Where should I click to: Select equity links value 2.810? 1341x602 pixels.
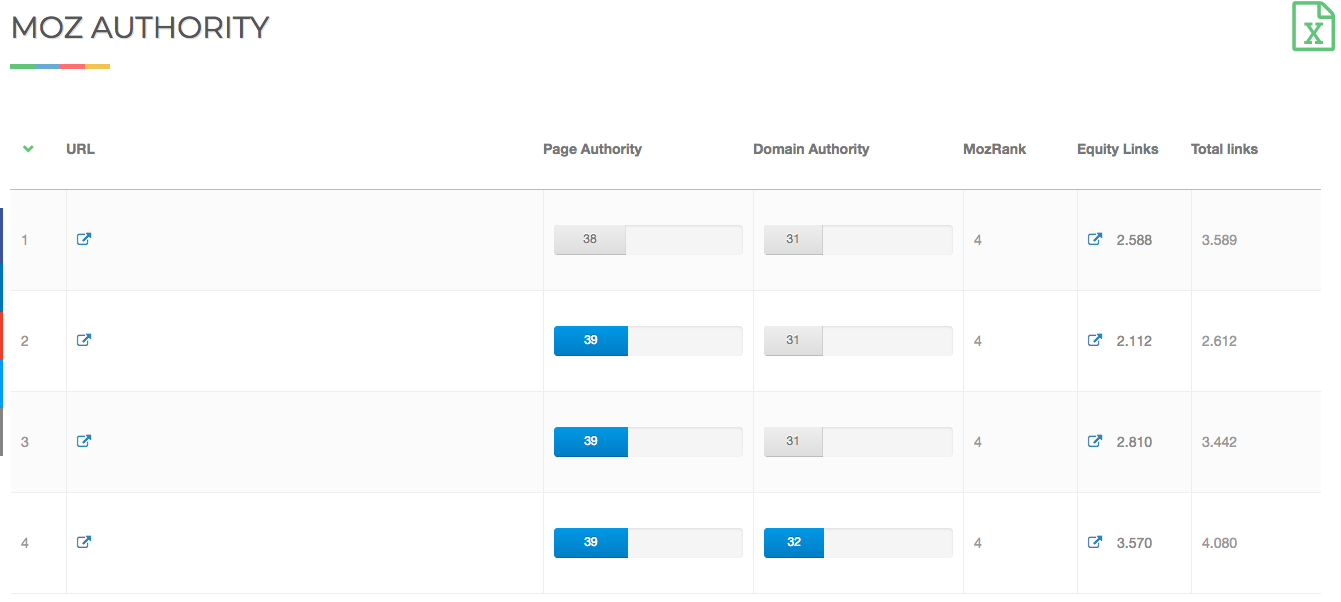[x=1134, y=442]
